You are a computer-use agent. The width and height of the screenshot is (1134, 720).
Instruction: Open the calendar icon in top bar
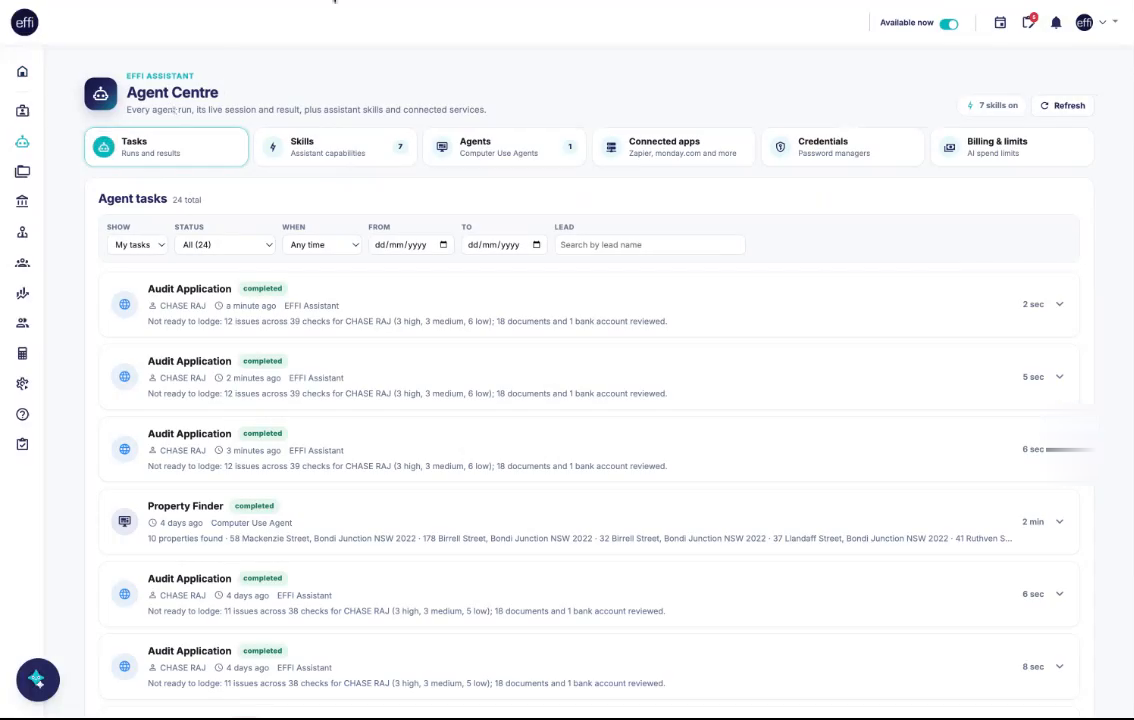(1000, 22)
